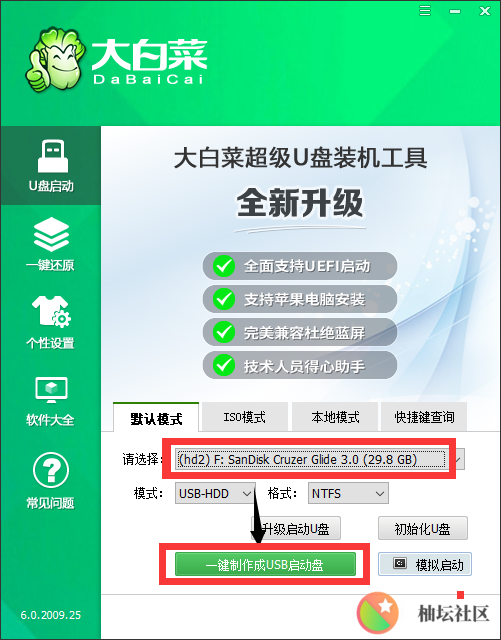Click 一键制作成USB启动盘 green button

265,564
